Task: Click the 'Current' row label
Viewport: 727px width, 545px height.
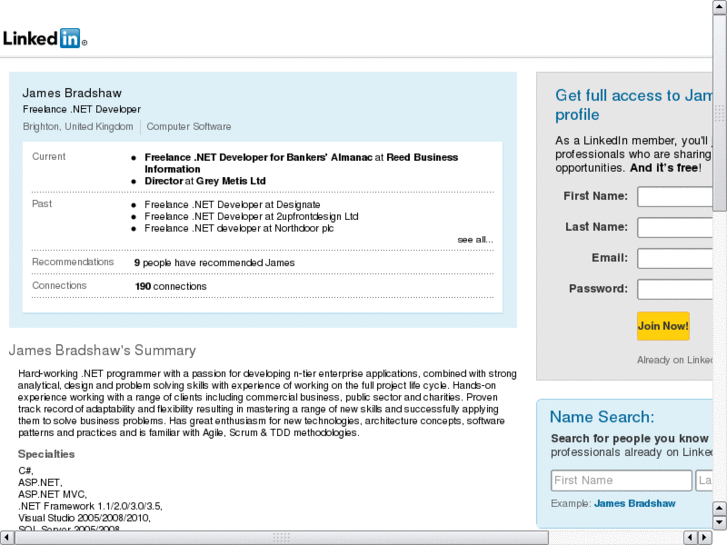Action: coord(49,157)
